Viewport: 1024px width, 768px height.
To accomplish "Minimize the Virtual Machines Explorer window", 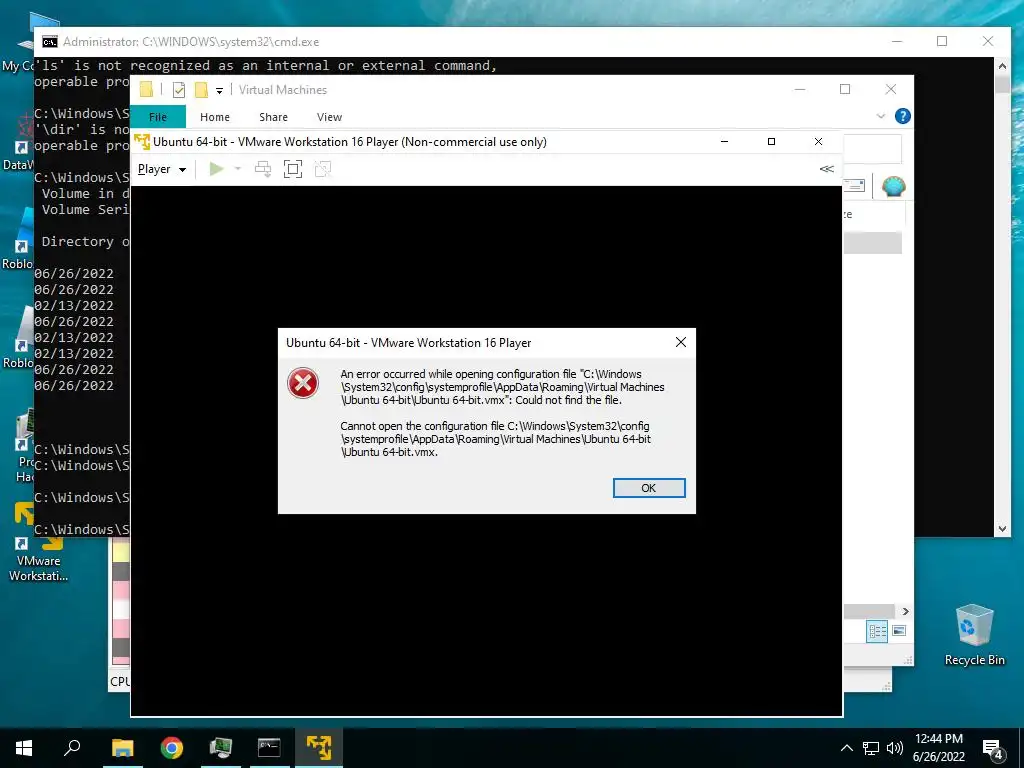I will (x=799, y=89).
